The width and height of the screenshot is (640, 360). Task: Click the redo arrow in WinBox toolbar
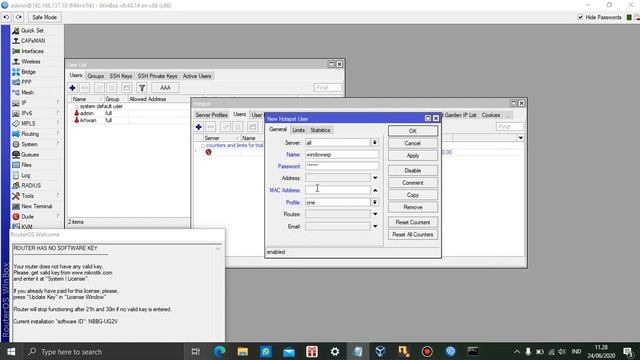(19, 17)
